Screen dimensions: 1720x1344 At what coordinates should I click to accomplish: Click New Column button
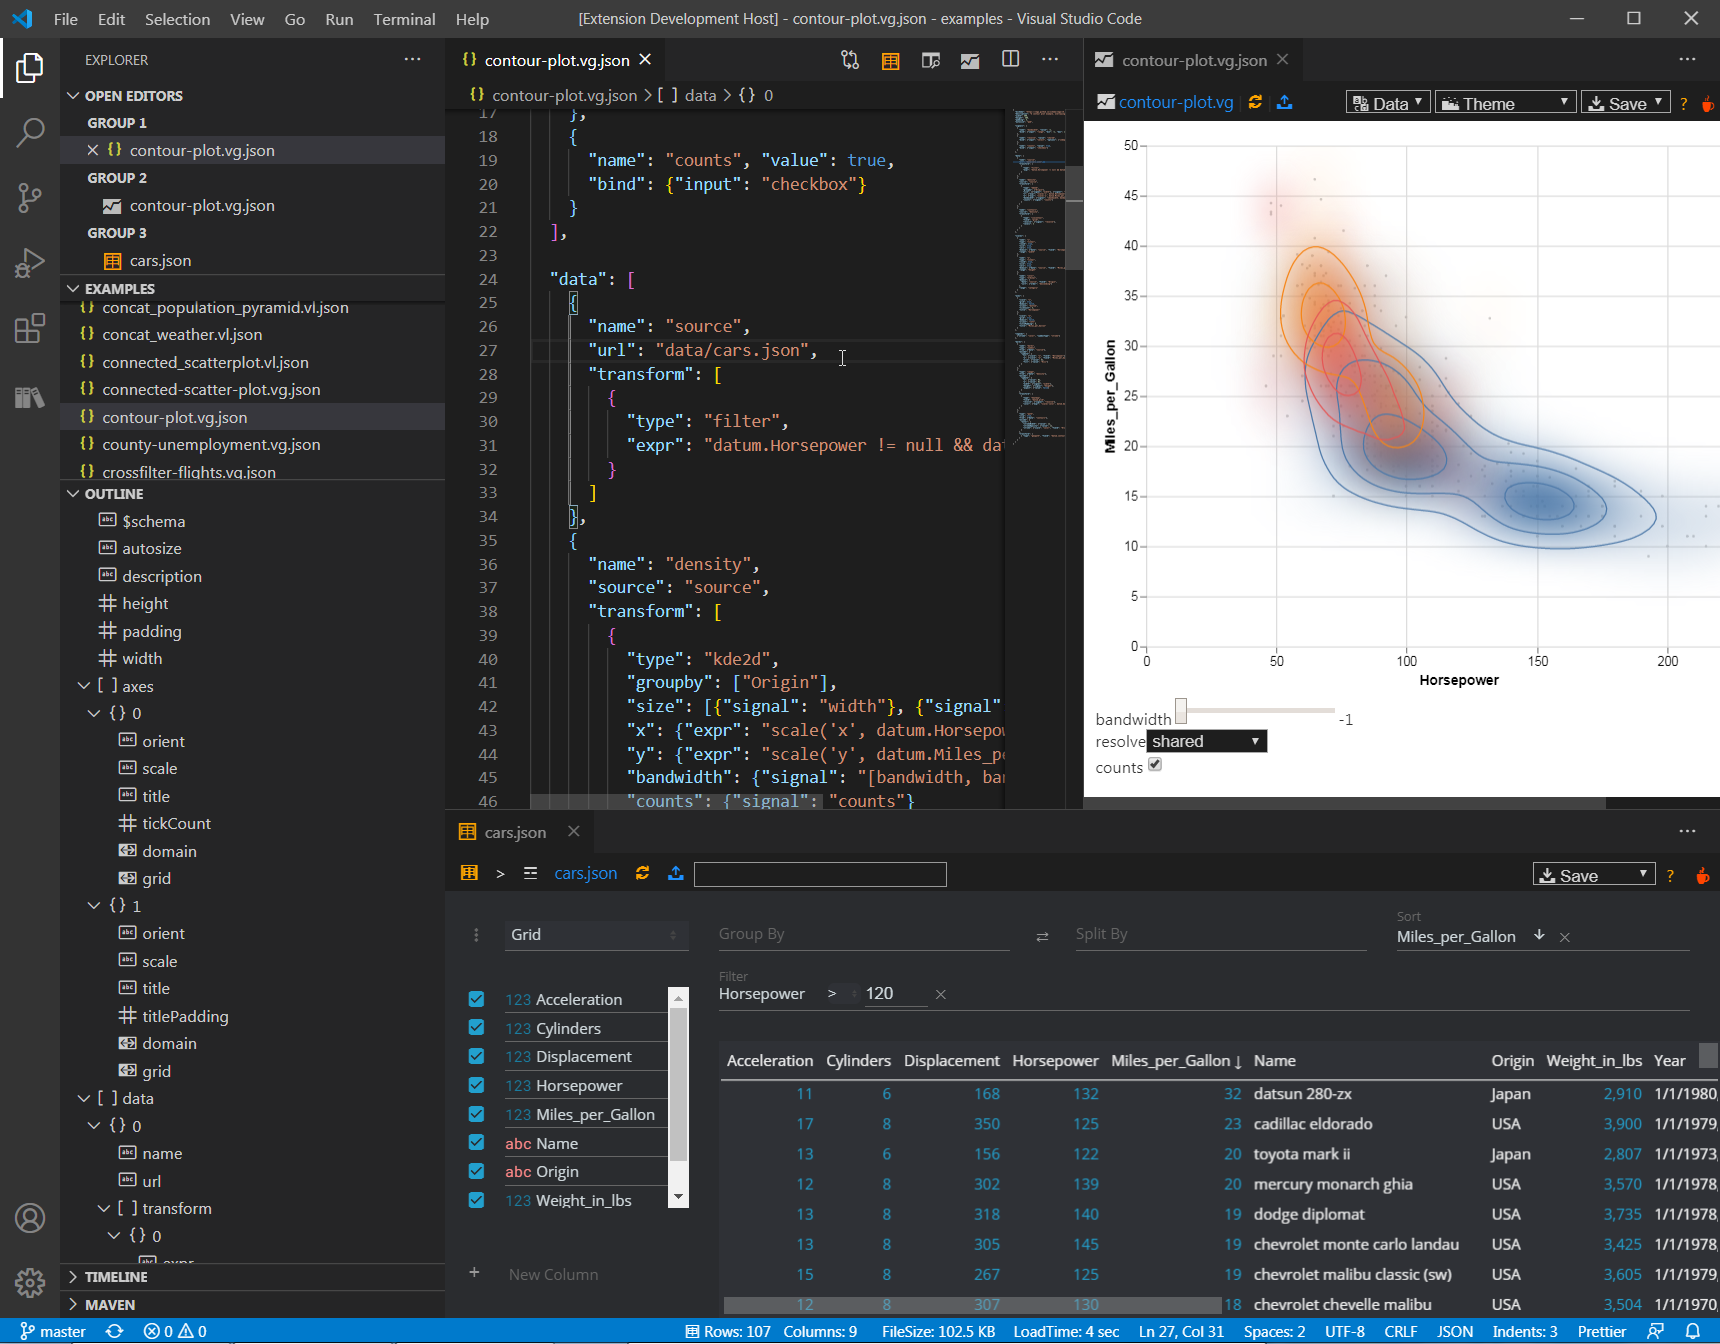(x=553, y=1274)
